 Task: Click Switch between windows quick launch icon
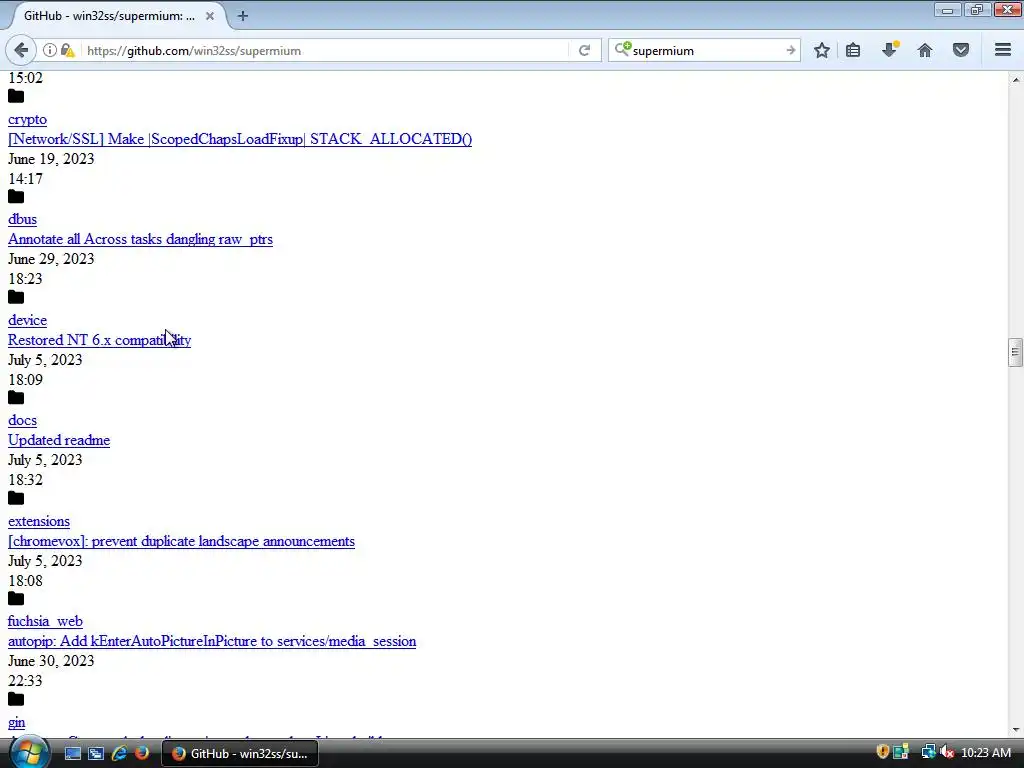[x=96, y=754]
